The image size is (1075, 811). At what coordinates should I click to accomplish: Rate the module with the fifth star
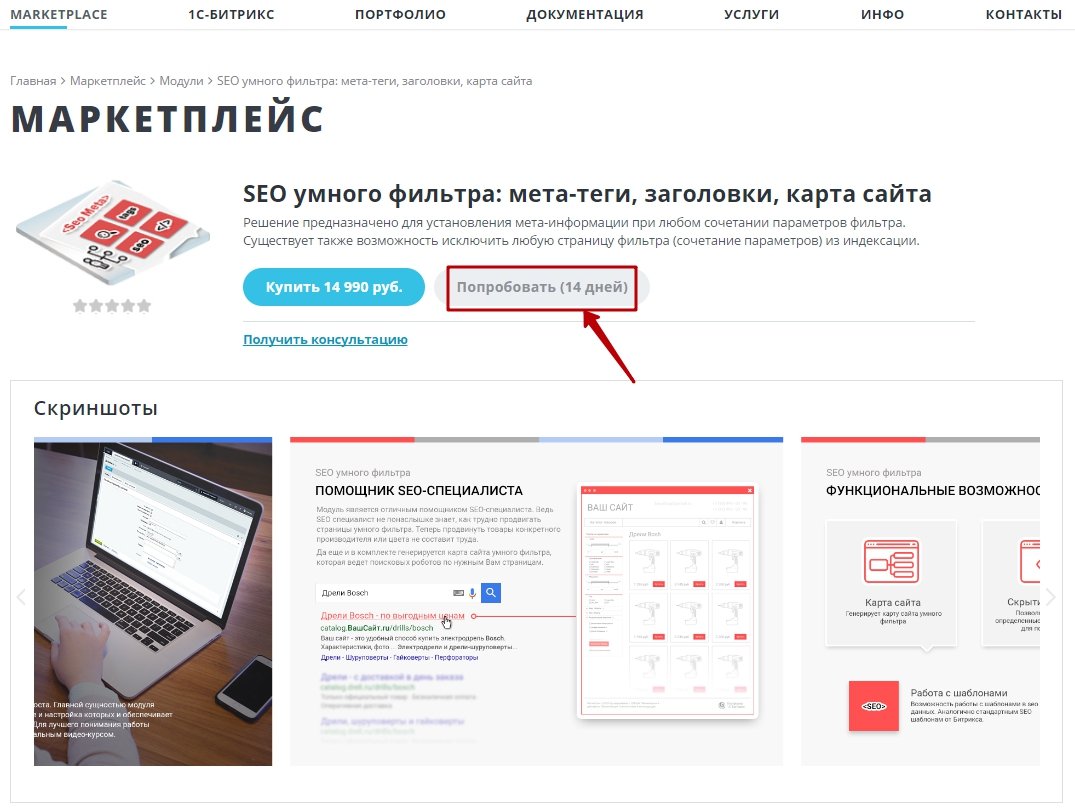(x=144, y=306)
